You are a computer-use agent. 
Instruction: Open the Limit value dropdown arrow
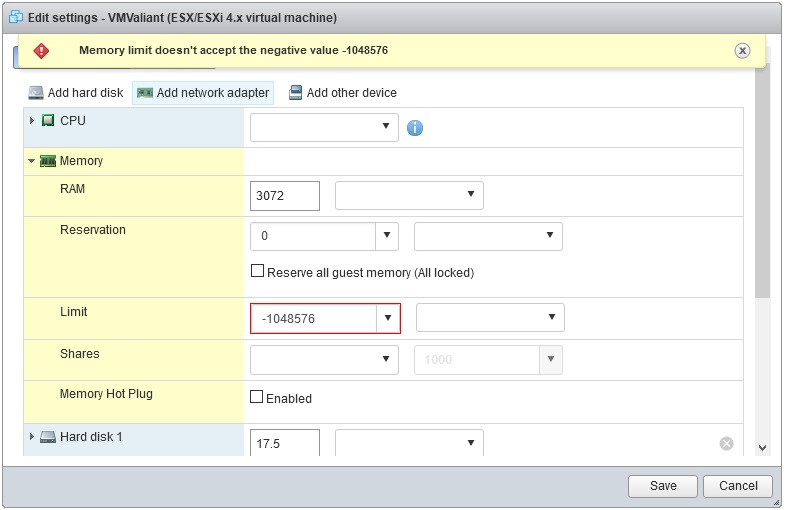388,318
